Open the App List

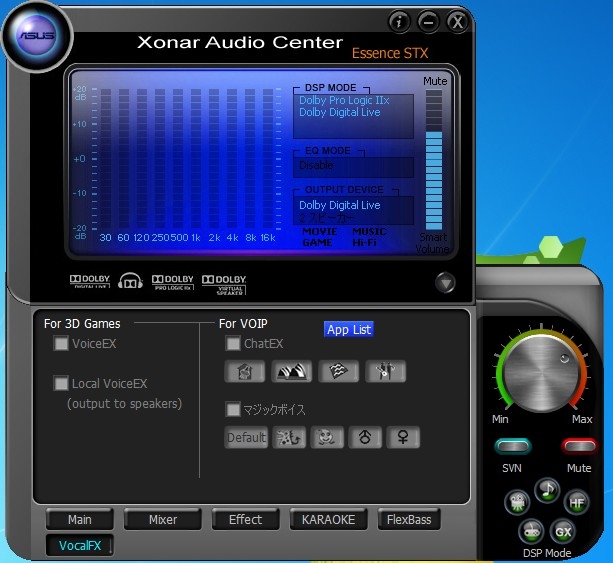click(349, 329)
